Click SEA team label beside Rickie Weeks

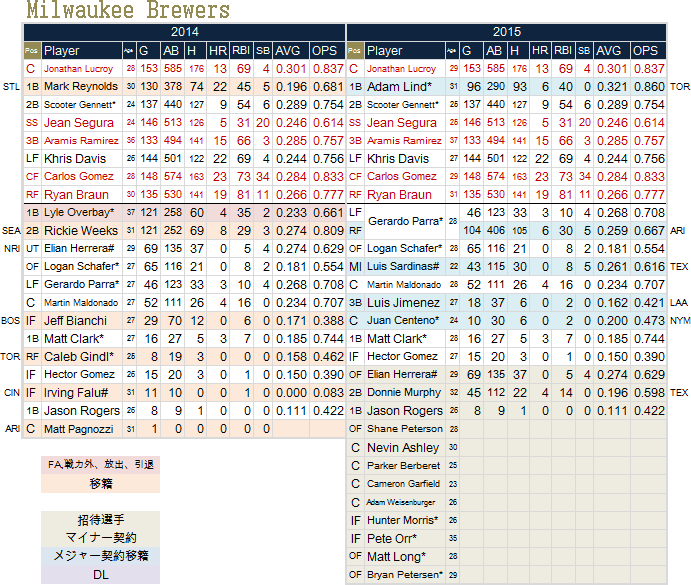[11, 231]
